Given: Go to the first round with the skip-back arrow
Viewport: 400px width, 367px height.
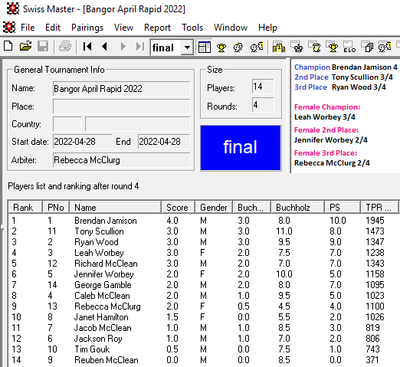Looking at the screenshot, I should point(87,46).
